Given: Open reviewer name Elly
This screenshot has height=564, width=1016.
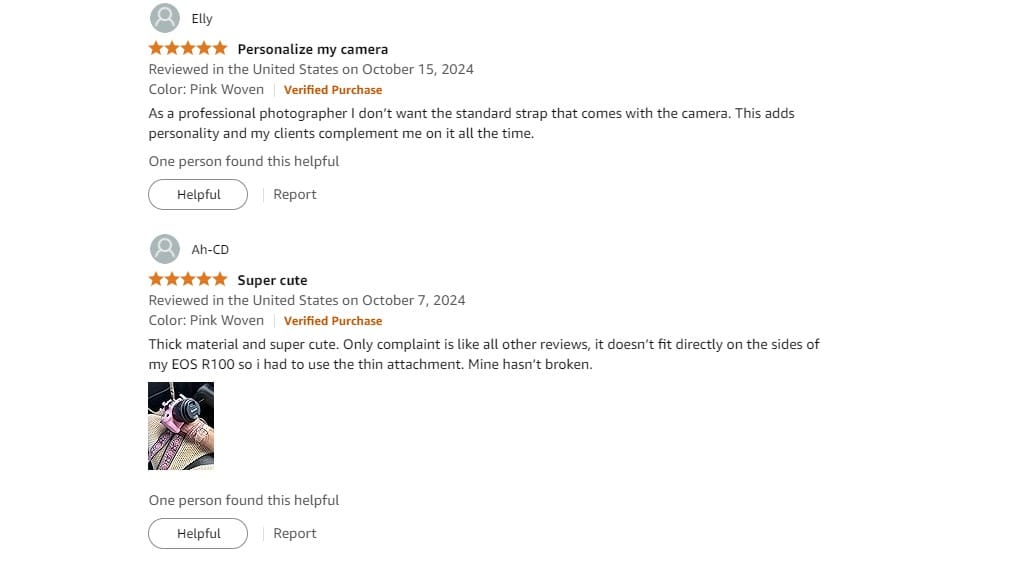Looking at the screenshot, I should pos(202,19).
